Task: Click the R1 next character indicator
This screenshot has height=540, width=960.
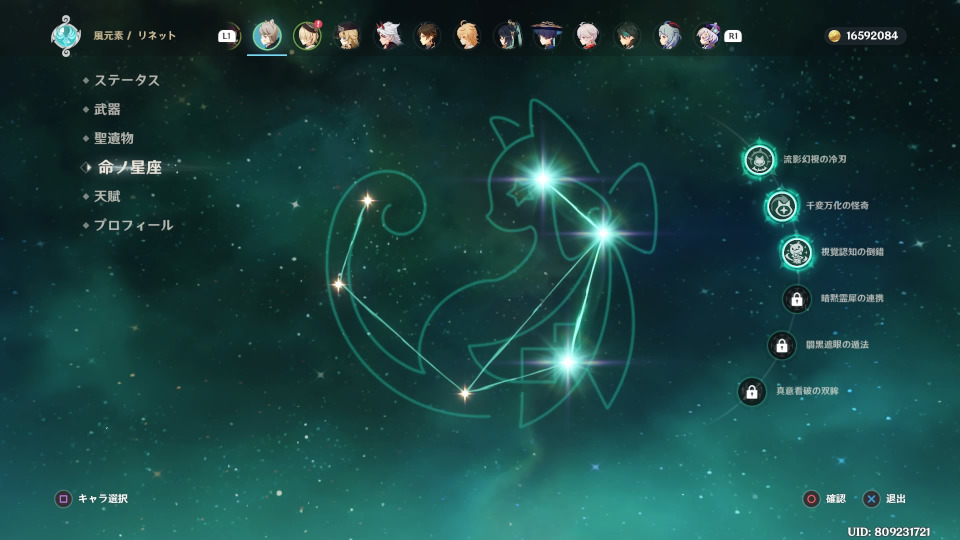Action: 733,36
